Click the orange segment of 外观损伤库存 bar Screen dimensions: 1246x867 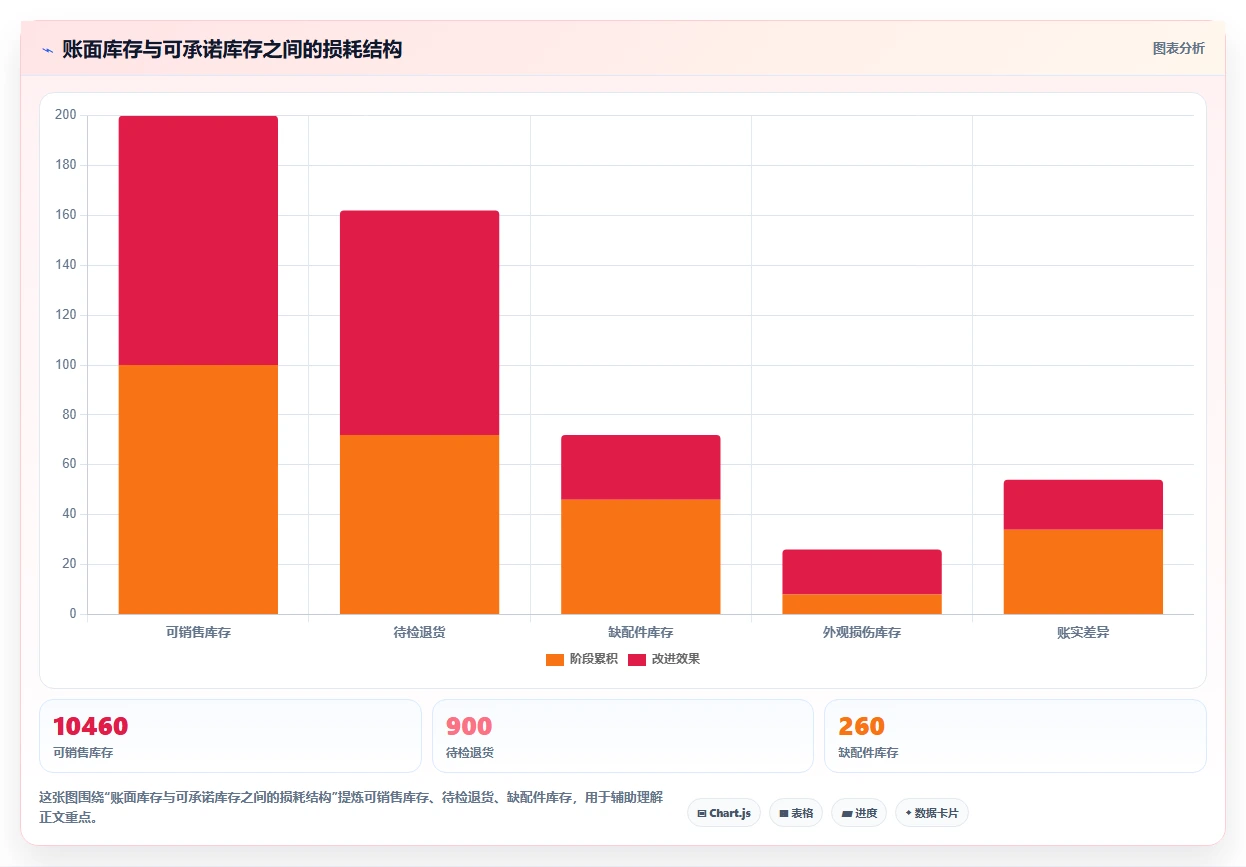(x=862, y=604)
